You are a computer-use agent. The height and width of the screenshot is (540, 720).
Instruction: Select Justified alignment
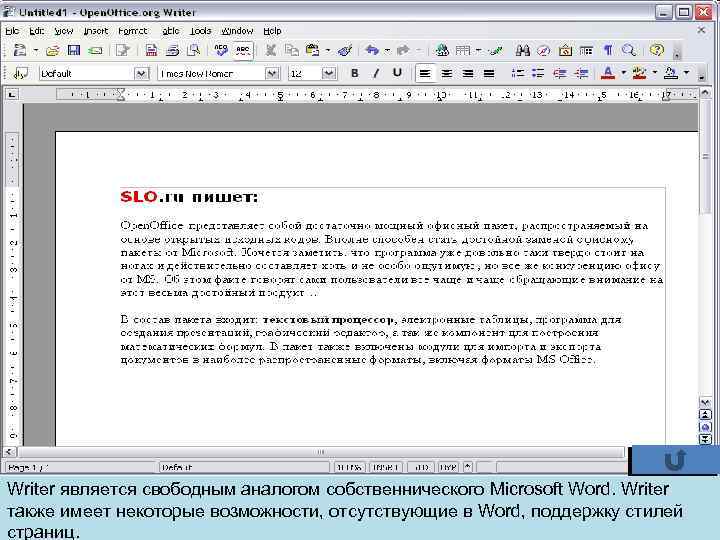pos(489,73)
